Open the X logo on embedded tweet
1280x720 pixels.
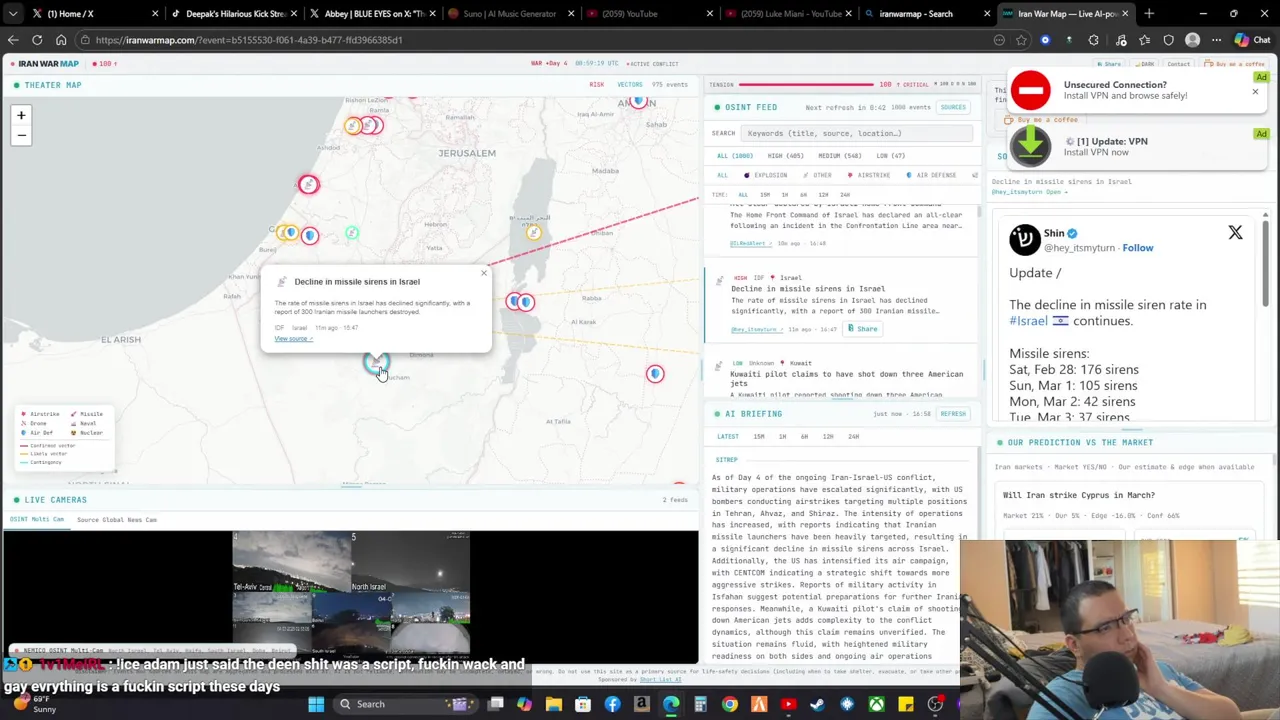(x=1235, y=233)
